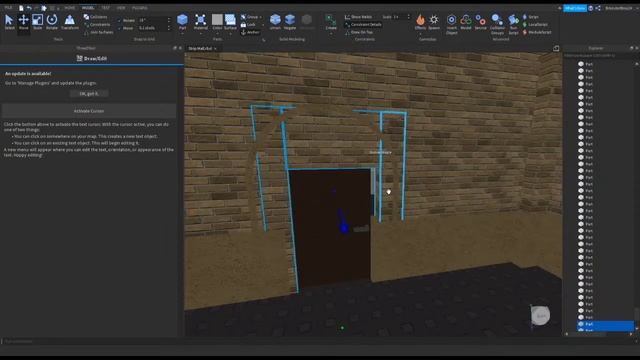Apply Negate to selected part

pos(290,22)
